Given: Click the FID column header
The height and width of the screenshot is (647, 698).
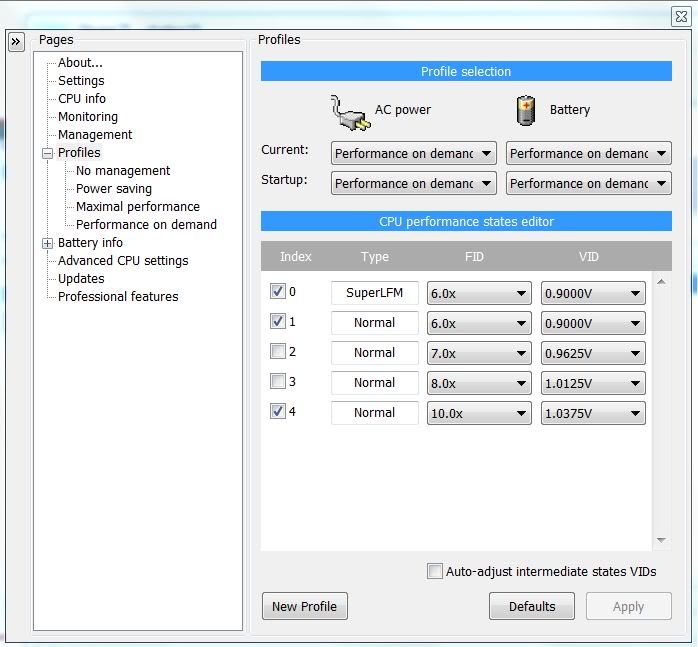Looking at the screenshot, I should [x=474, y=256].
